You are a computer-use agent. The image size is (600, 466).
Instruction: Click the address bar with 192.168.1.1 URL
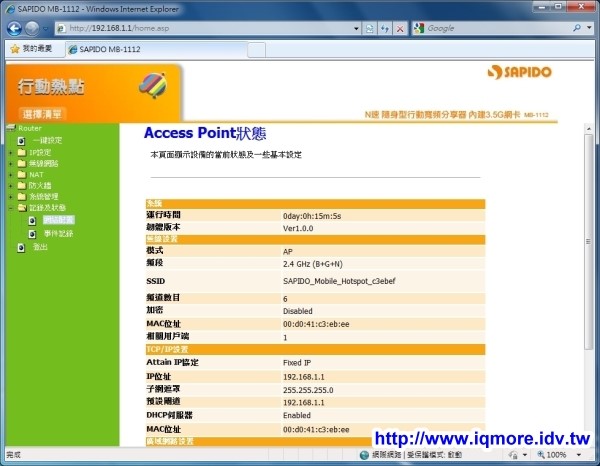pyautogui.click(x=203, y=28)
